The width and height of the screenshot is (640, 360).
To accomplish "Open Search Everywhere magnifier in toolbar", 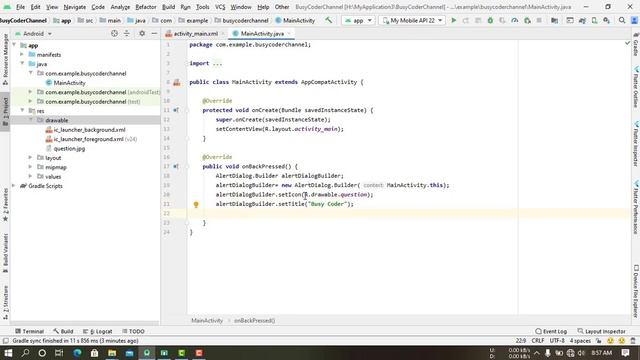I will (x=622, y=20).
